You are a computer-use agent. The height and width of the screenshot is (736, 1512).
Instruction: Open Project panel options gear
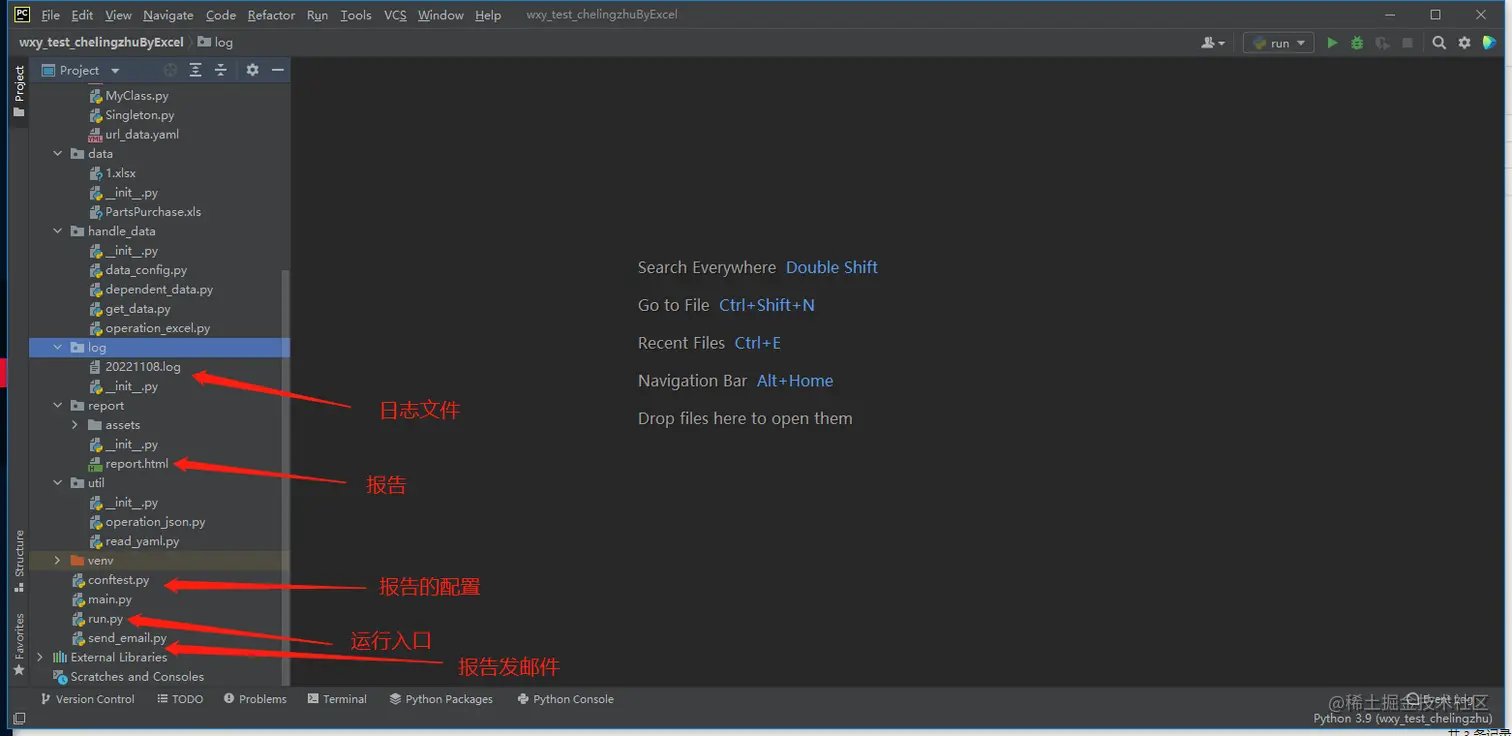(x=252, y=70)
